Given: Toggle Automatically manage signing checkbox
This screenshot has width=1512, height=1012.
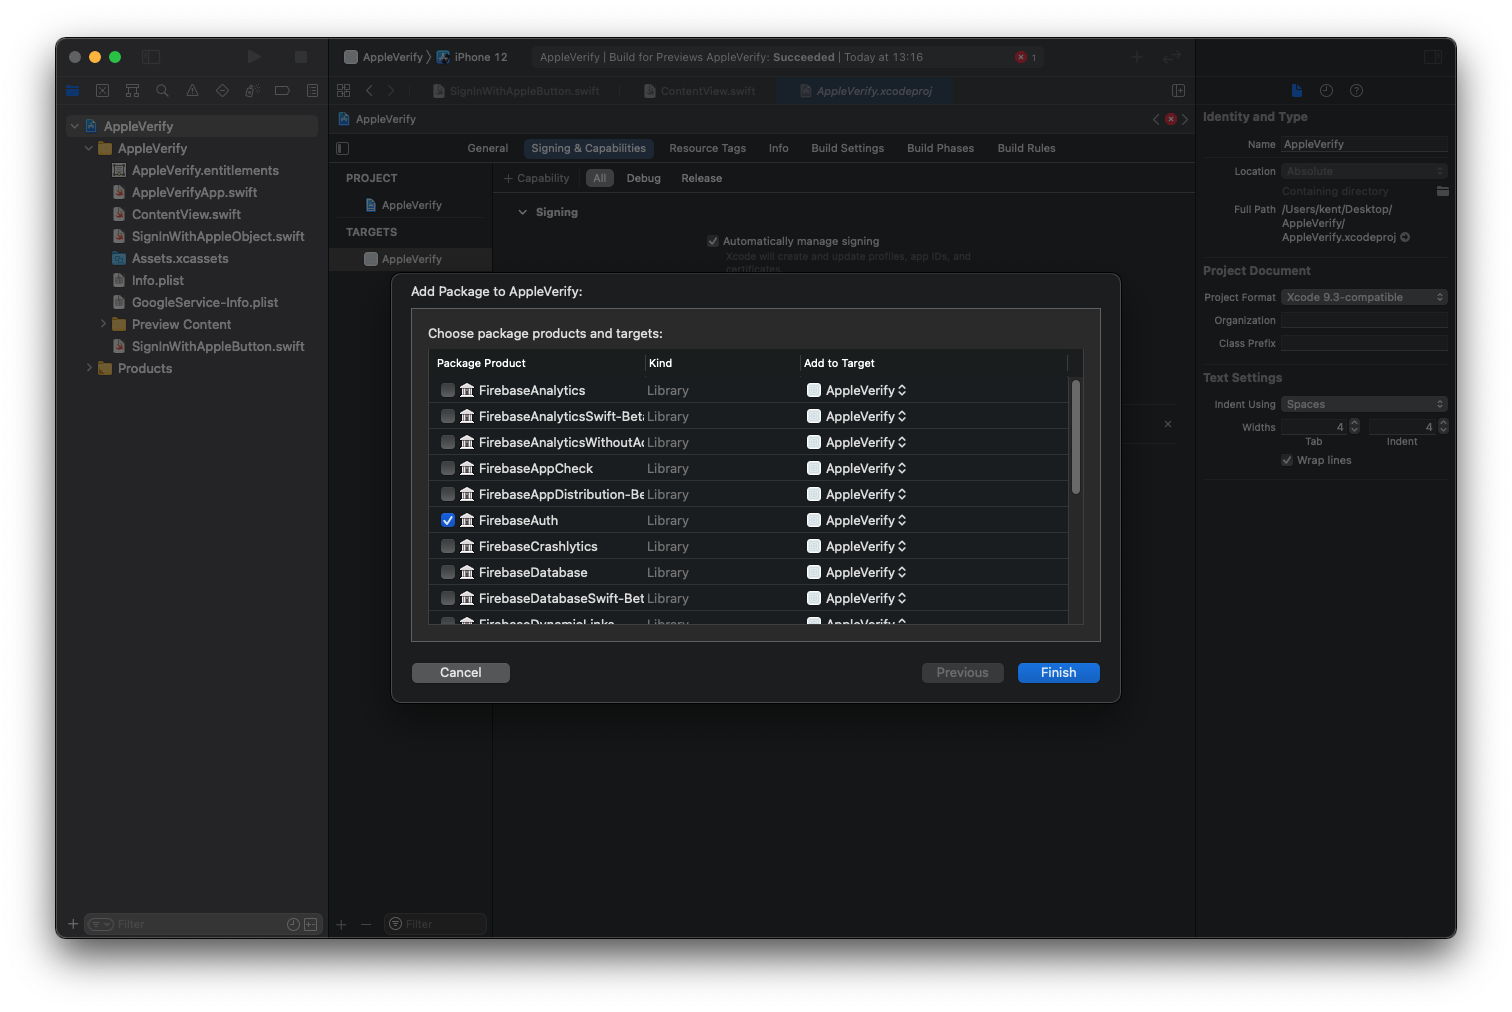Looking at the screenshot, I should 713,241.
